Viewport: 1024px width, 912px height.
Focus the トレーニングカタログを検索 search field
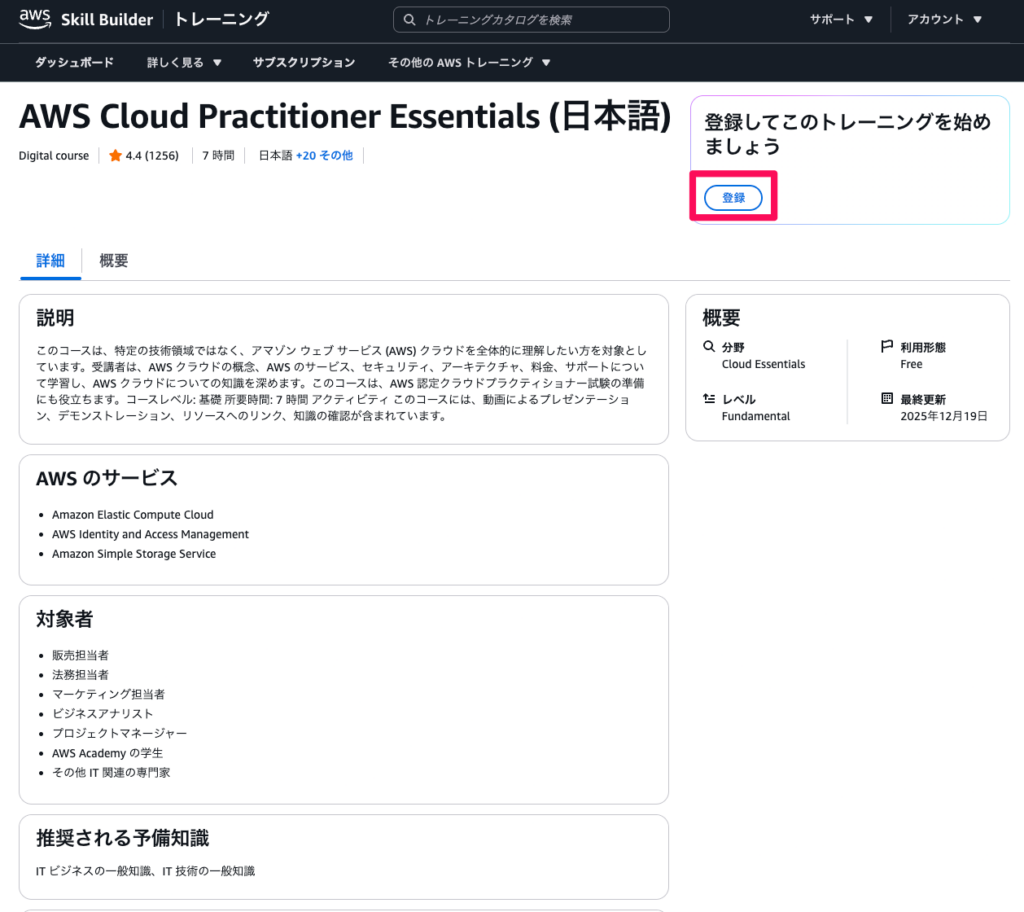[540, 20]
